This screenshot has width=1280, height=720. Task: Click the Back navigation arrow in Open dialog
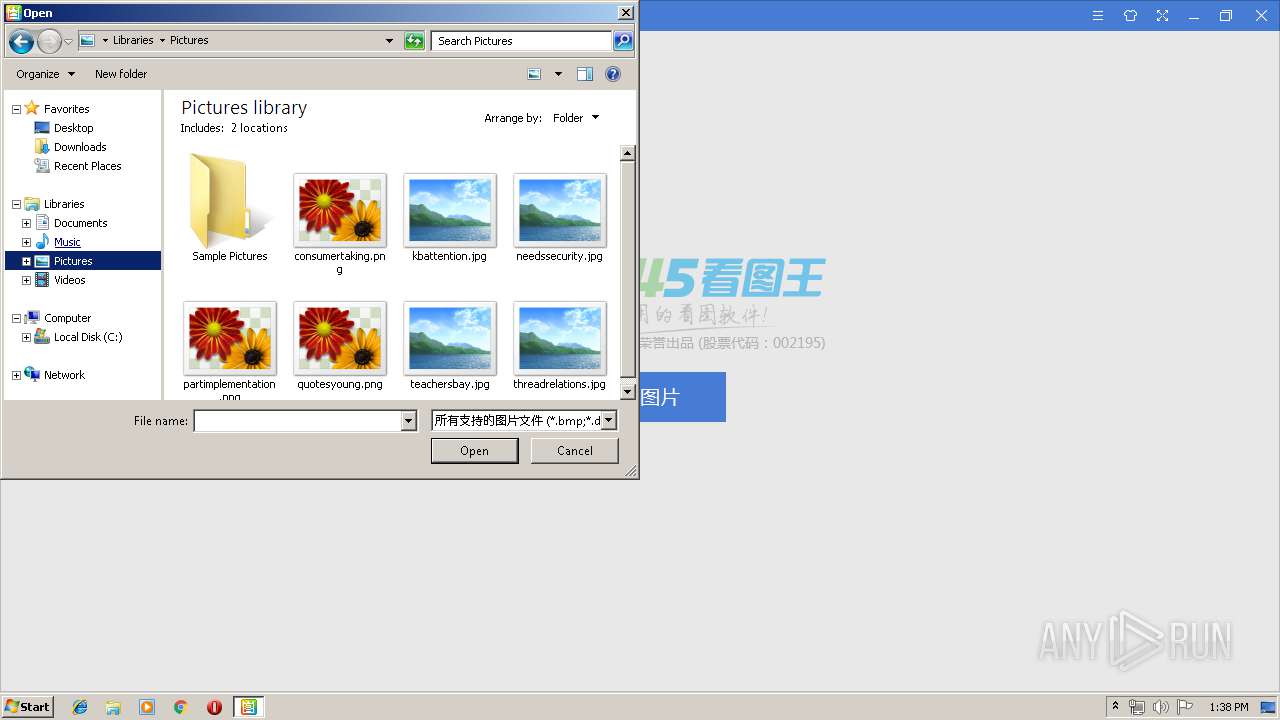click(x=21, y=41)
